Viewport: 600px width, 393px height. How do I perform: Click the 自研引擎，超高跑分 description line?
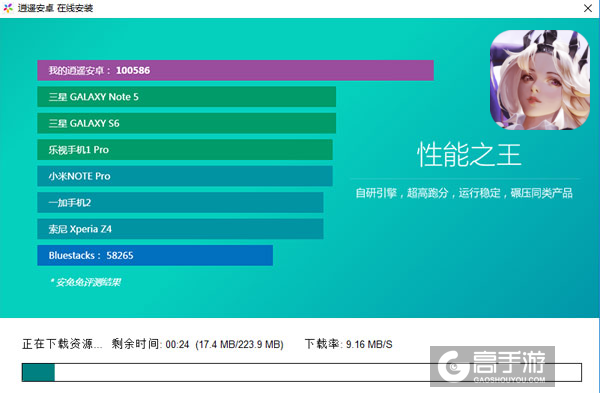(x=464, y=193)
